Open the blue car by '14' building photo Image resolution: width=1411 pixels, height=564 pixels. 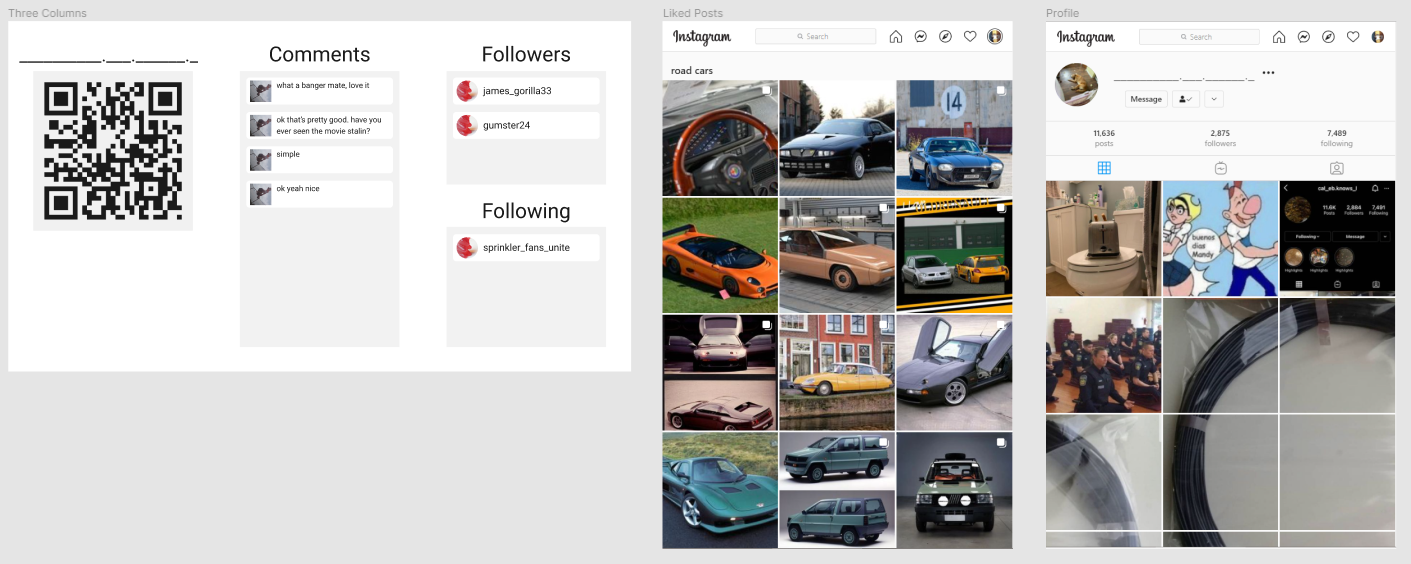pyautogui.click(x=954, y=138)
